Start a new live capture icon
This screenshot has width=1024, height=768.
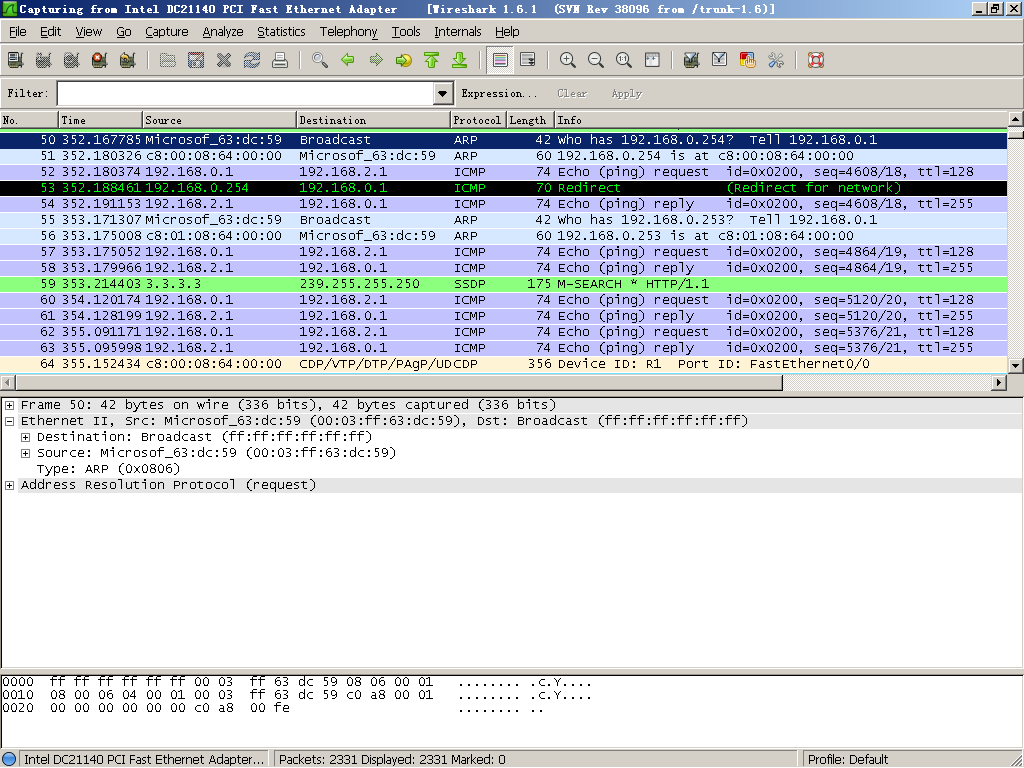click(72, 61)
